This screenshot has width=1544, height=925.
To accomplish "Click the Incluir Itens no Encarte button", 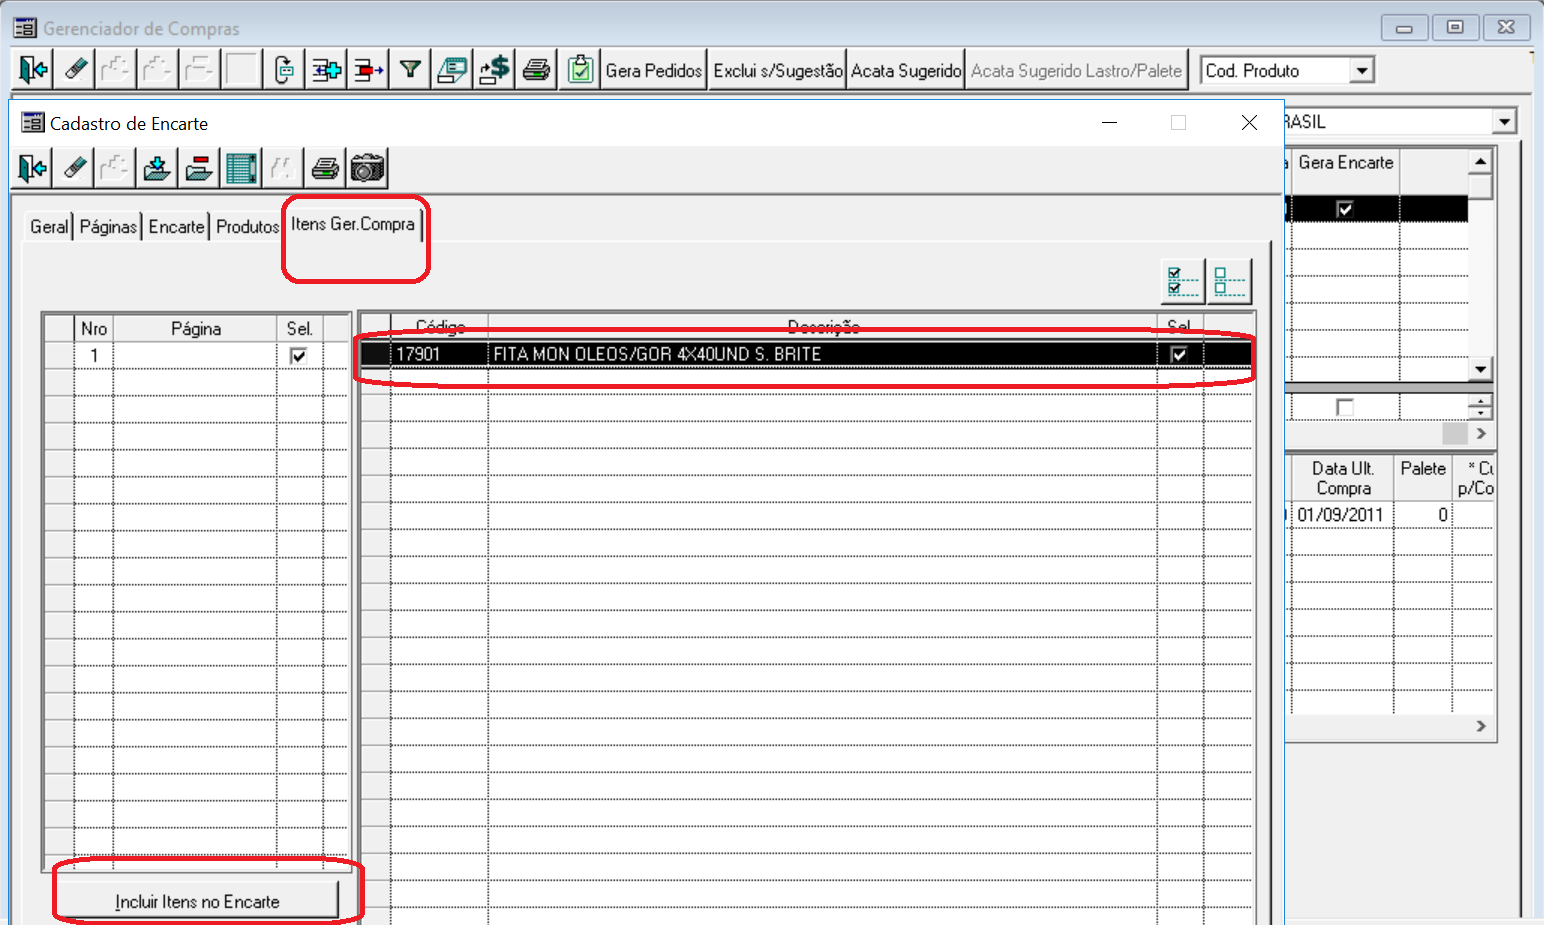I will tap(197, 901).
